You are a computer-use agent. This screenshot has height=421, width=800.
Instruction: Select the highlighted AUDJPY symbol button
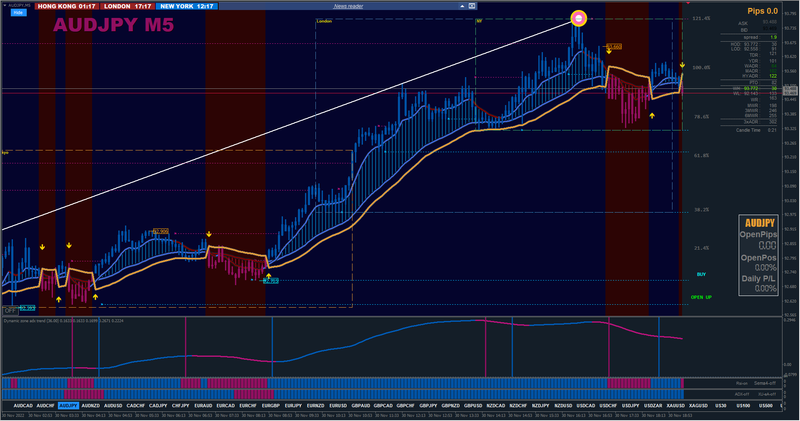(x=68, y=406)
